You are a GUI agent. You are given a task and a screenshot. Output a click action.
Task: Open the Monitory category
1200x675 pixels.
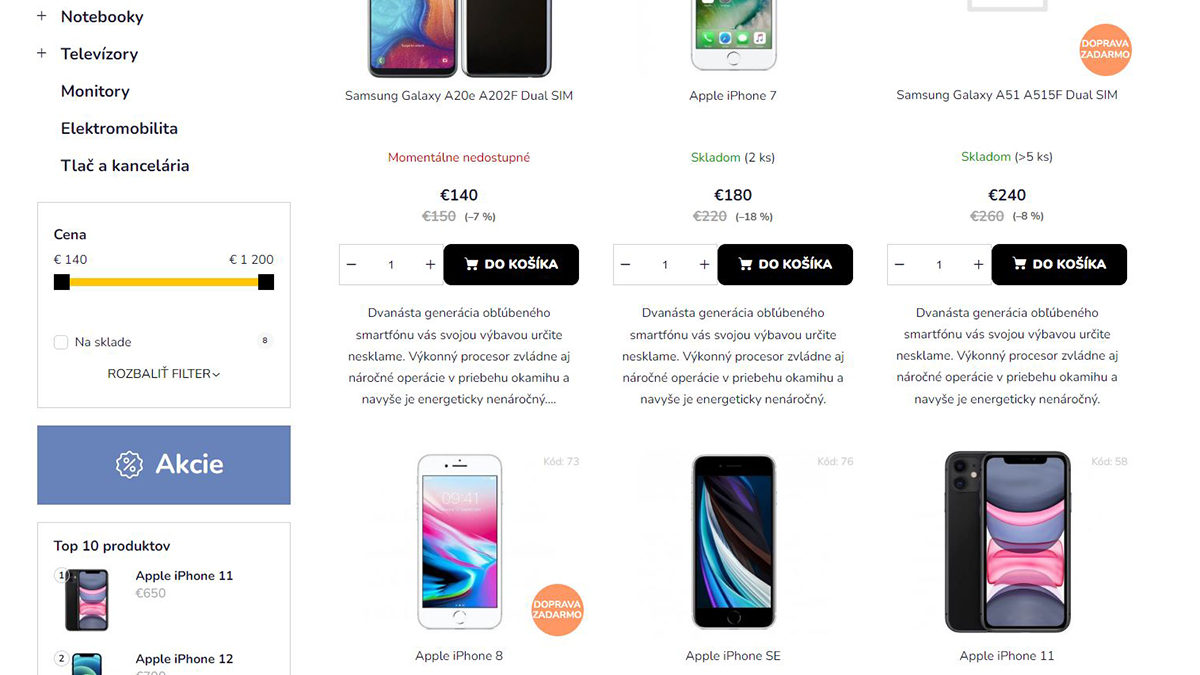[95, 91]
